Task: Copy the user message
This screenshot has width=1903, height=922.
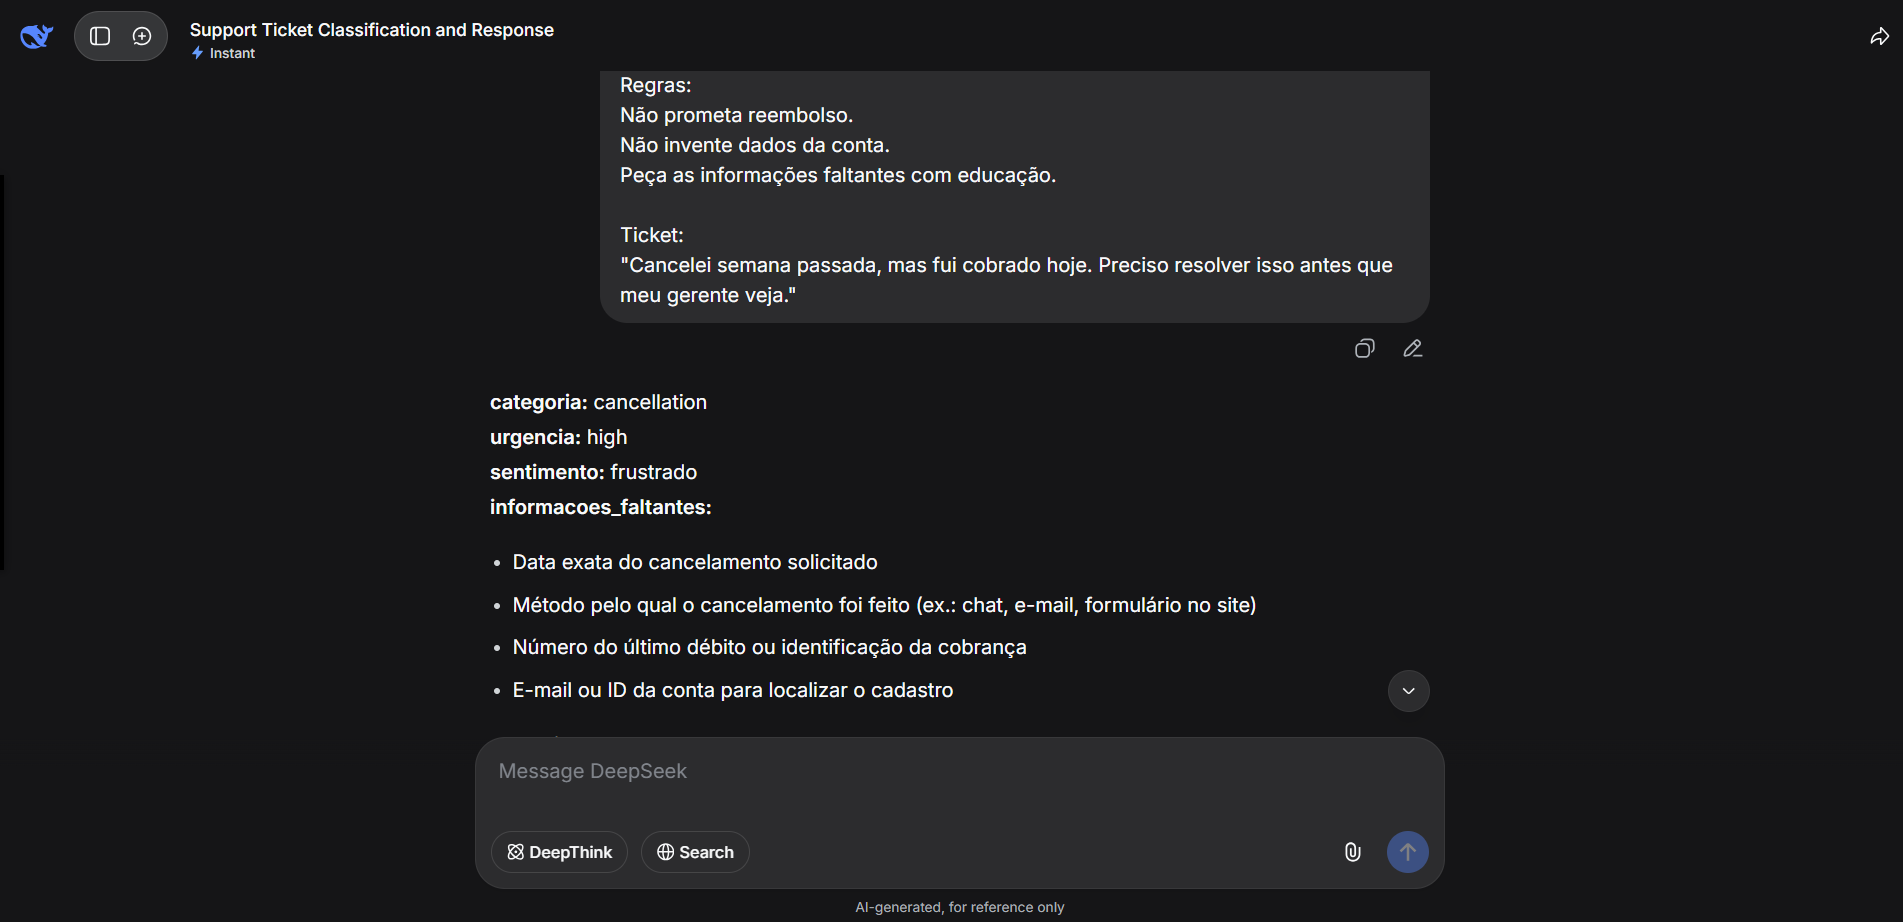Action: tap(1364, 349)
